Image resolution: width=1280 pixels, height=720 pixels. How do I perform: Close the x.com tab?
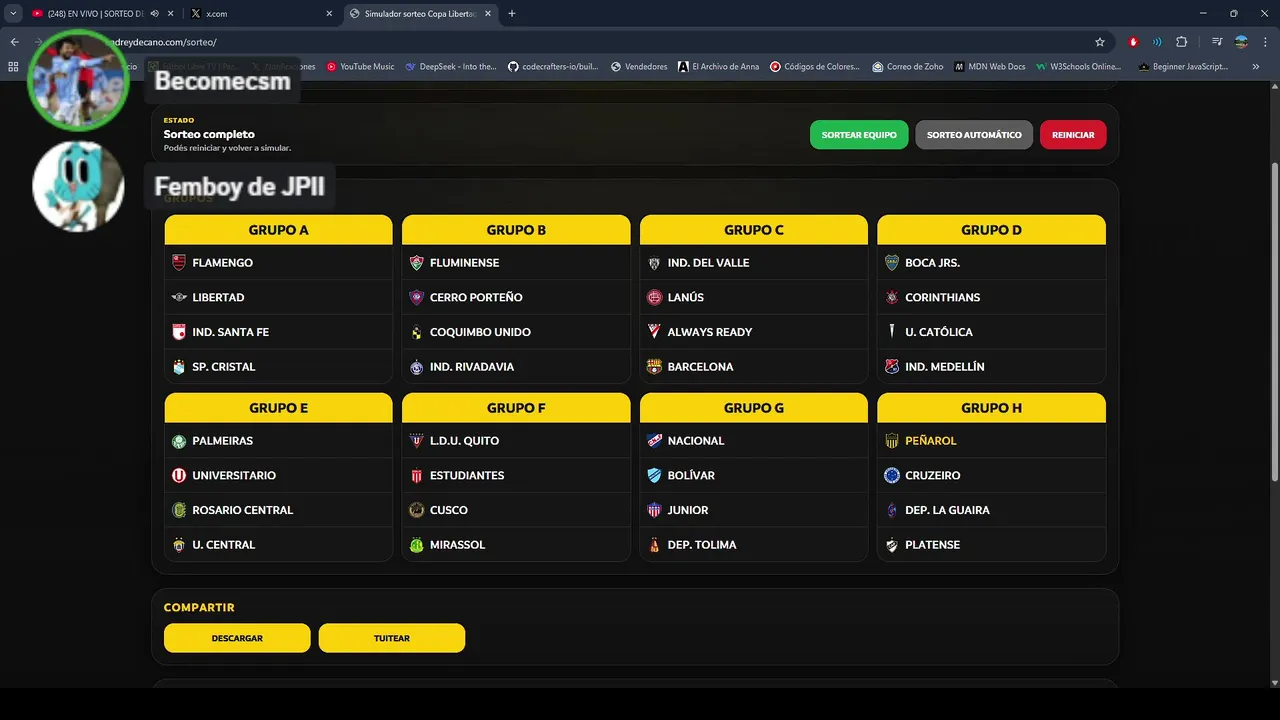pos(329,14)
